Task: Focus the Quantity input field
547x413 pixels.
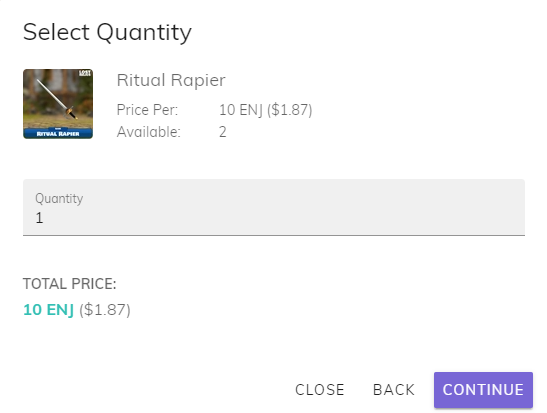Action: point(274,207)
